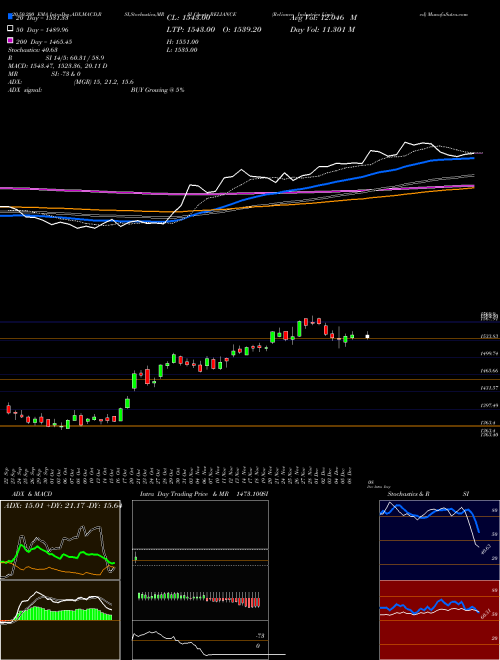The image size is (500, 660).
Task: Click the '-73' label in the MR panel
Action: [x=260, y=636]
